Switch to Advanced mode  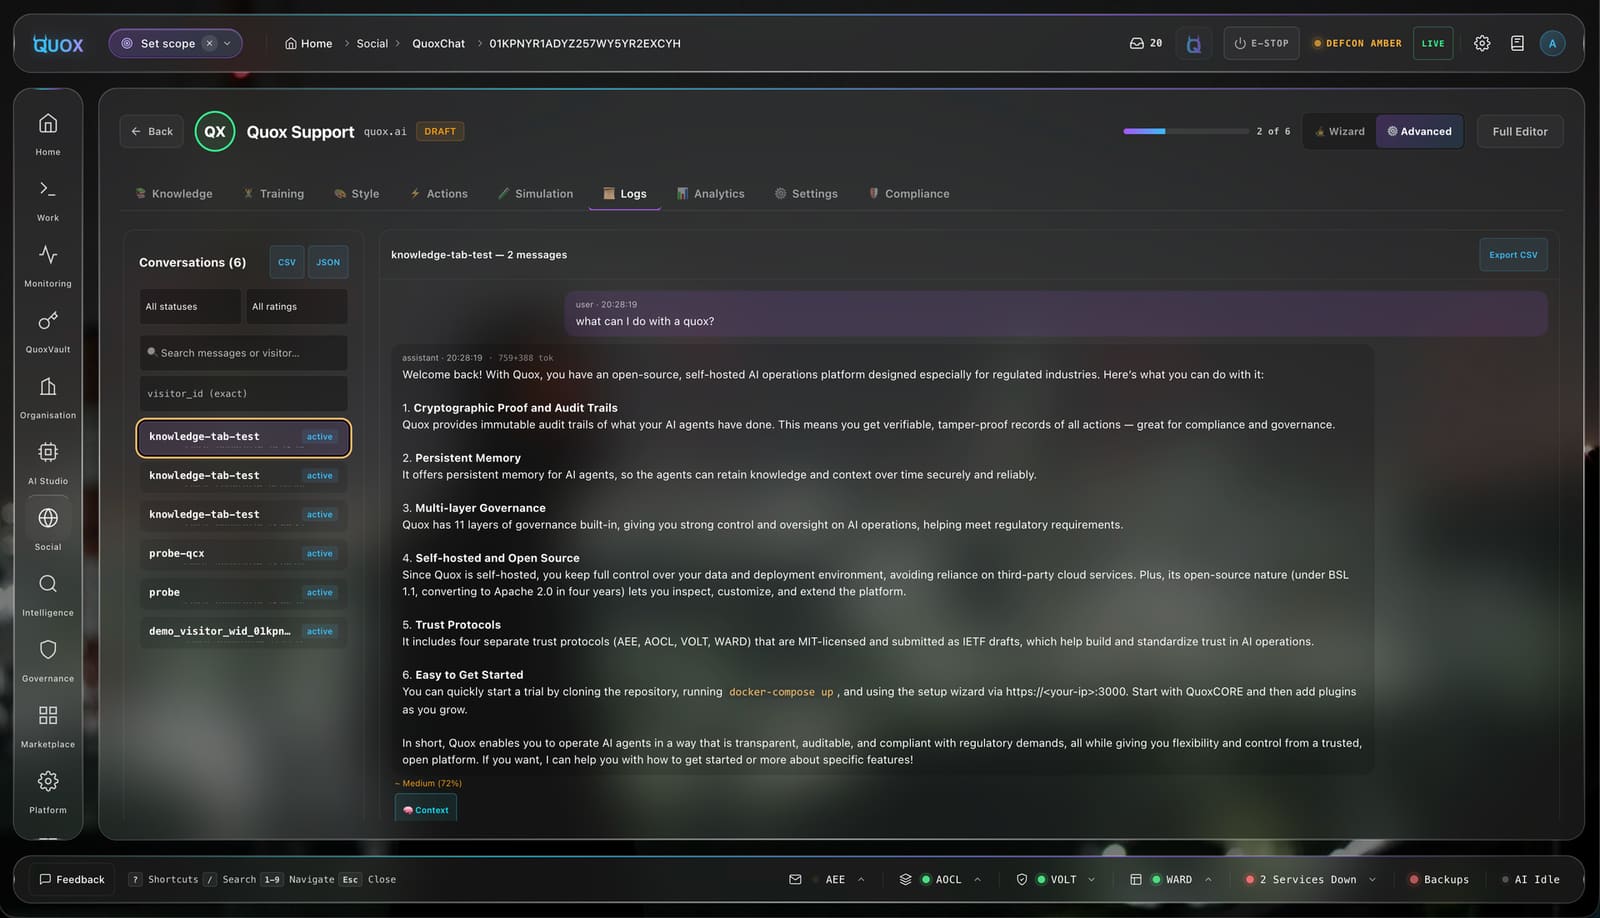pos(1419,131)
